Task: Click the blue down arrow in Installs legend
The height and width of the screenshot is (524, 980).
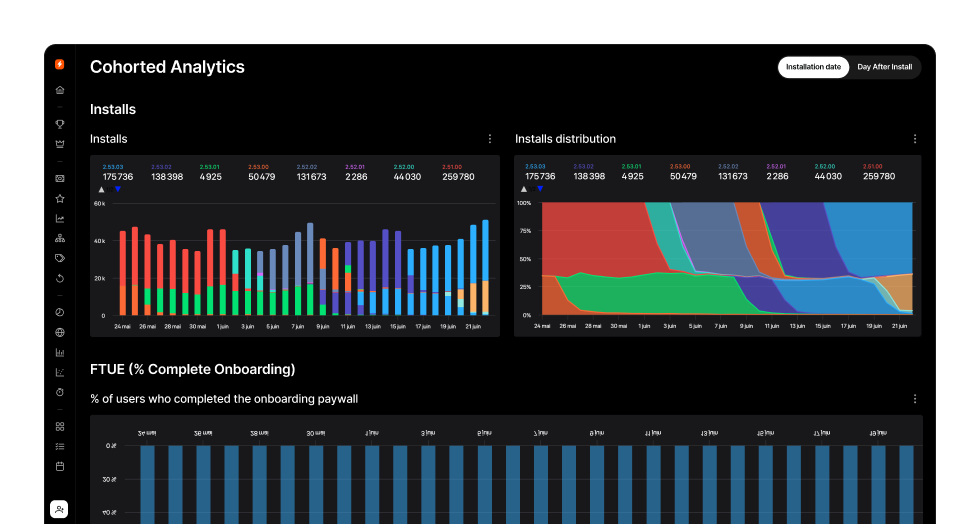Action: pyautogui.click(x=117, y=189)
